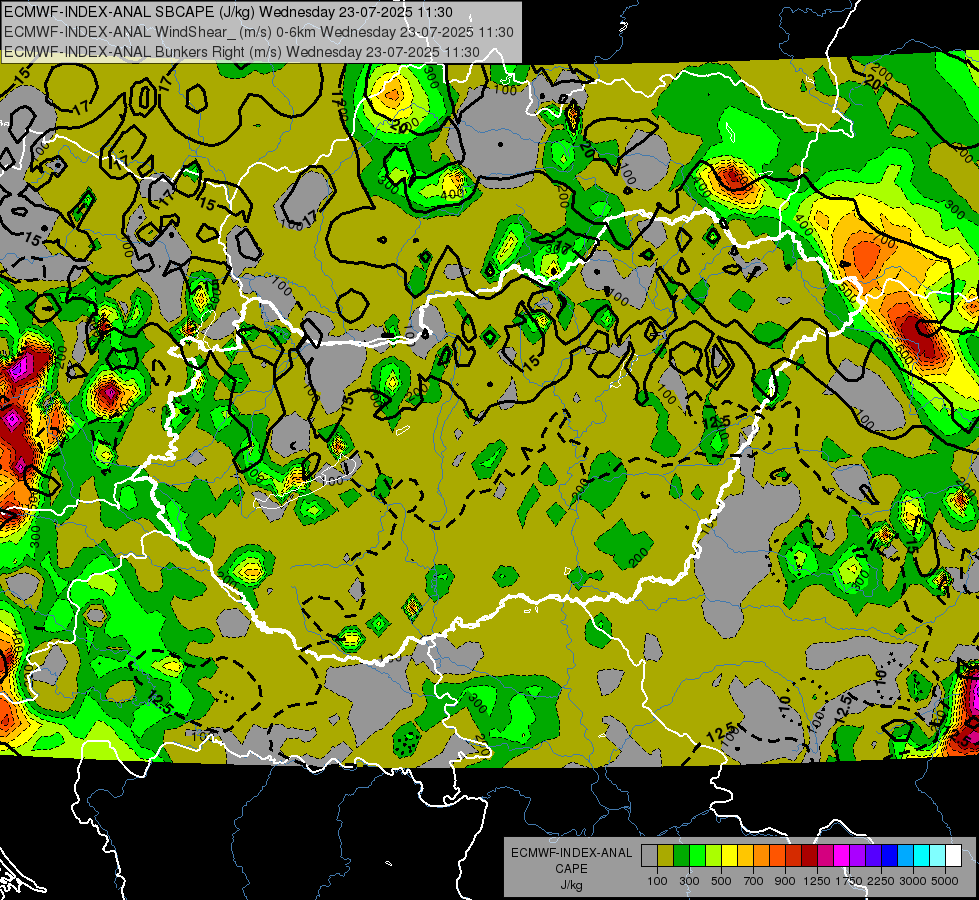
Task: Click the J/kg unit label in legend
Action: (571, 885)
